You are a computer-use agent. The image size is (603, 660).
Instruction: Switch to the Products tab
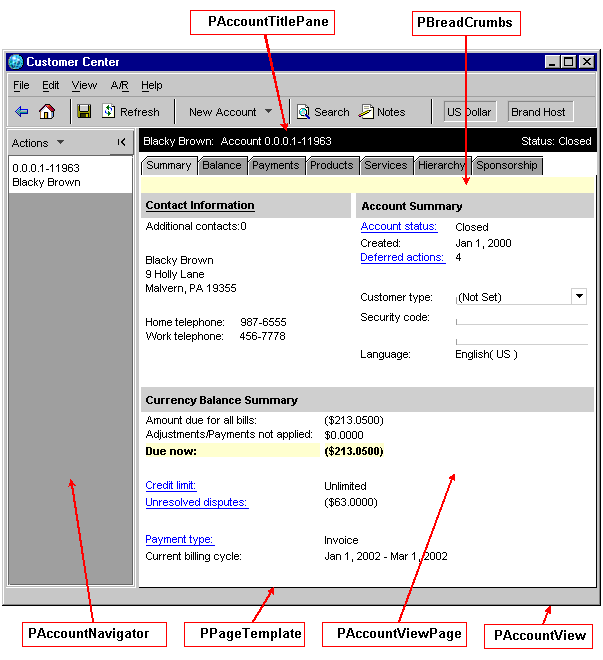[x=332, y=165]
